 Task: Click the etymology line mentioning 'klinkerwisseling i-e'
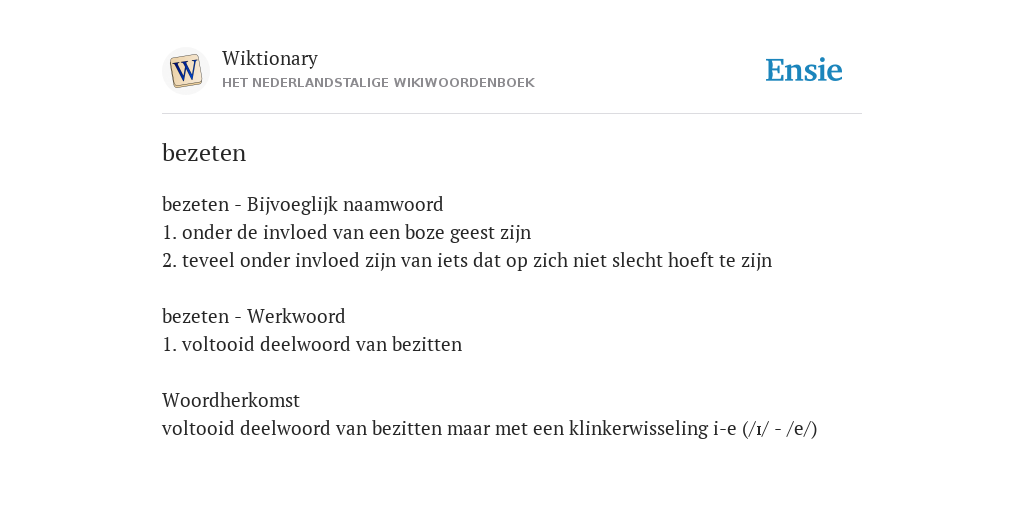[489, 428]
